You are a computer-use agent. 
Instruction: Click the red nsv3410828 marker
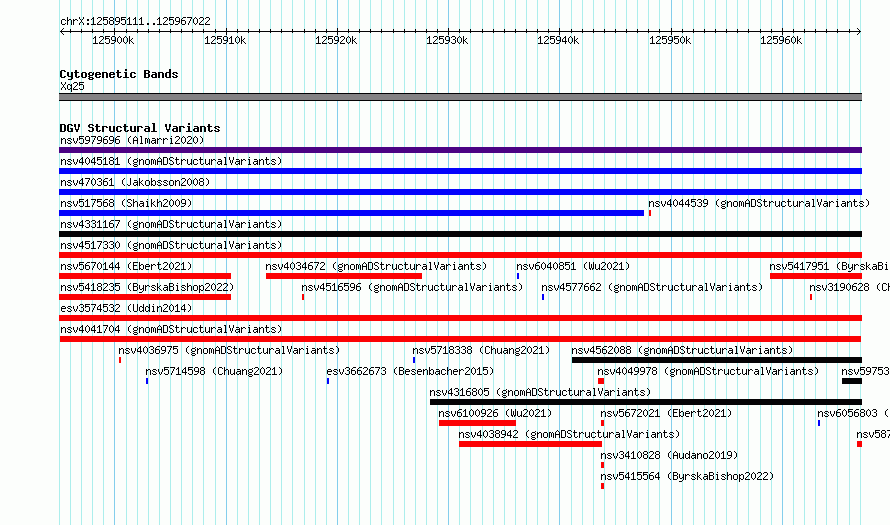[602, 465]
